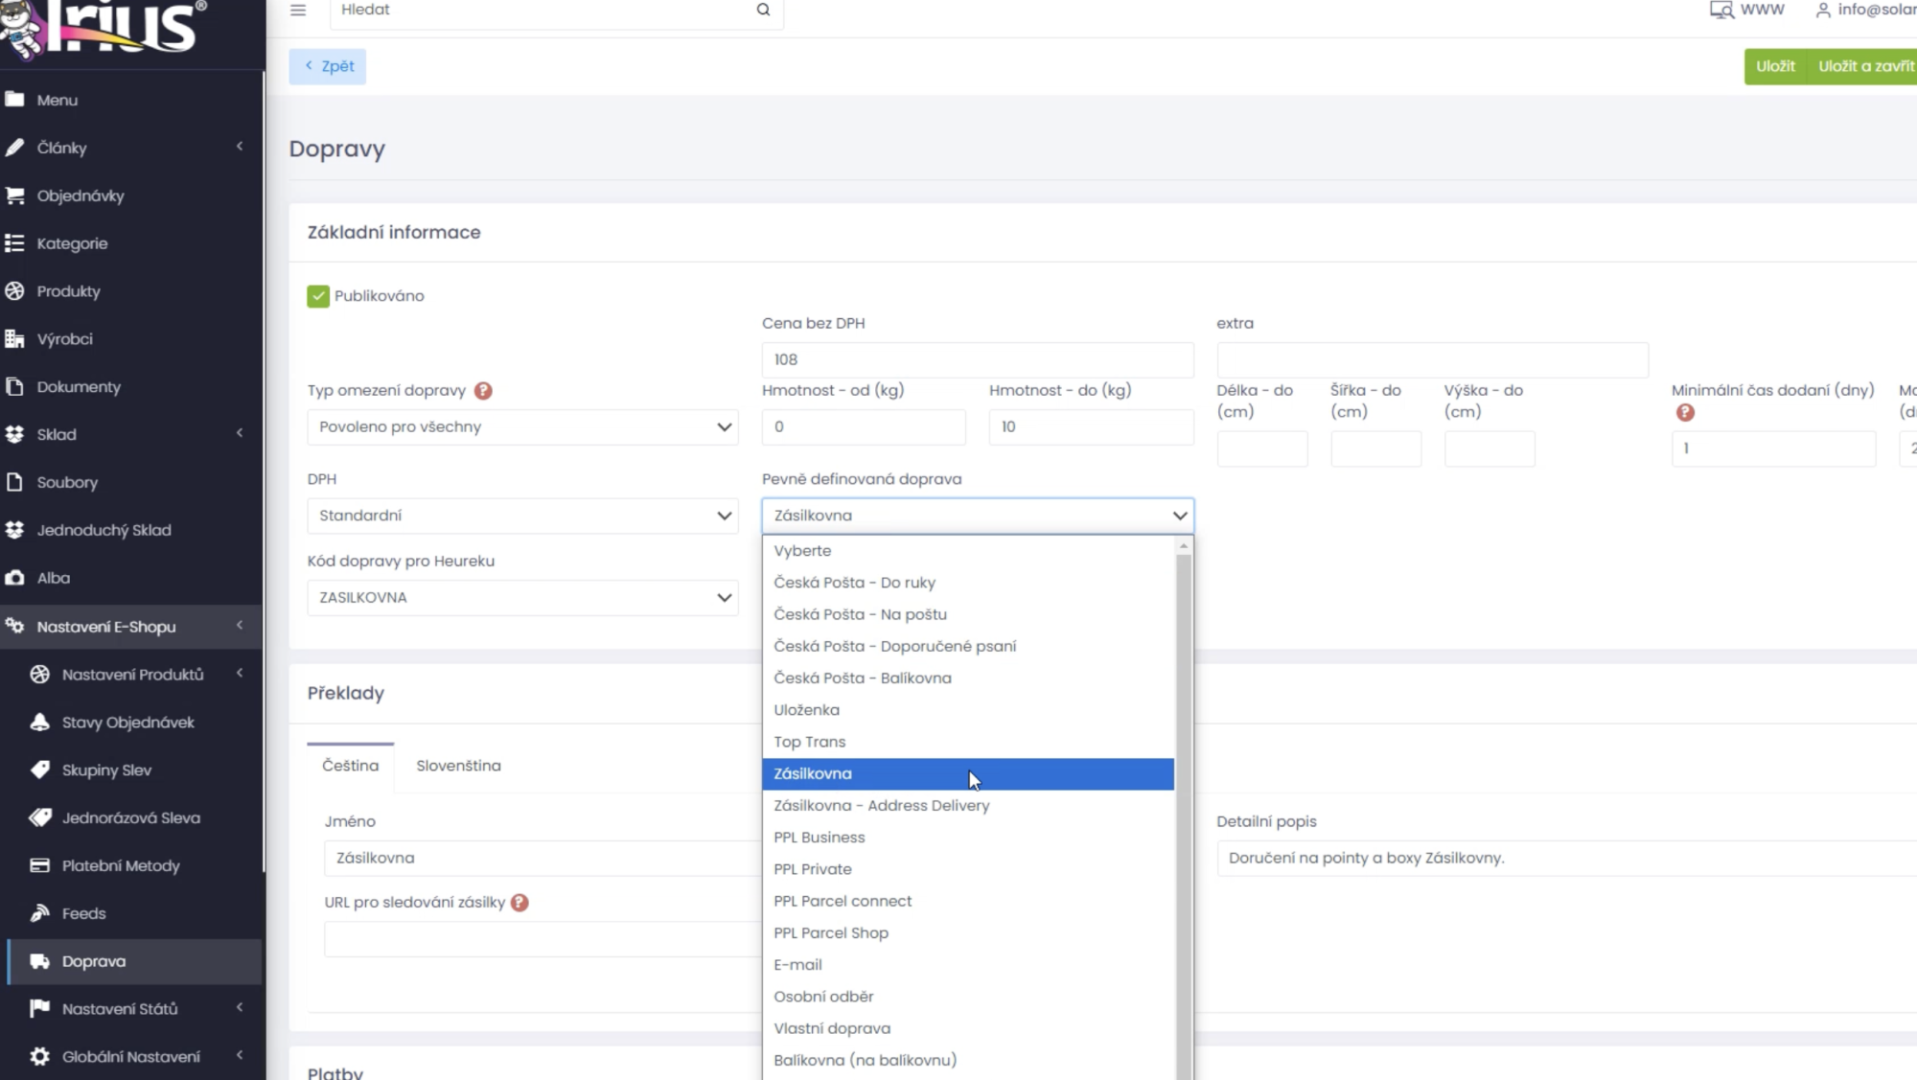Click the Nastavení E-Shopu gears icon
Screen dimensions: 1917x1080
15,626
